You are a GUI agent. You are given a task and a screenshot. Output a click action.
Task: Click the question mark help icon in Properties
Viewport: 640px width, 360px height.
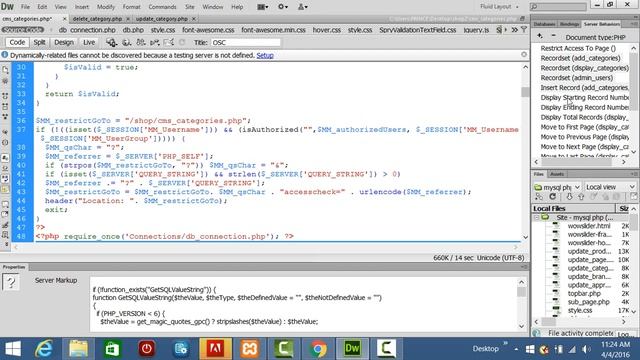coord(11,282)
